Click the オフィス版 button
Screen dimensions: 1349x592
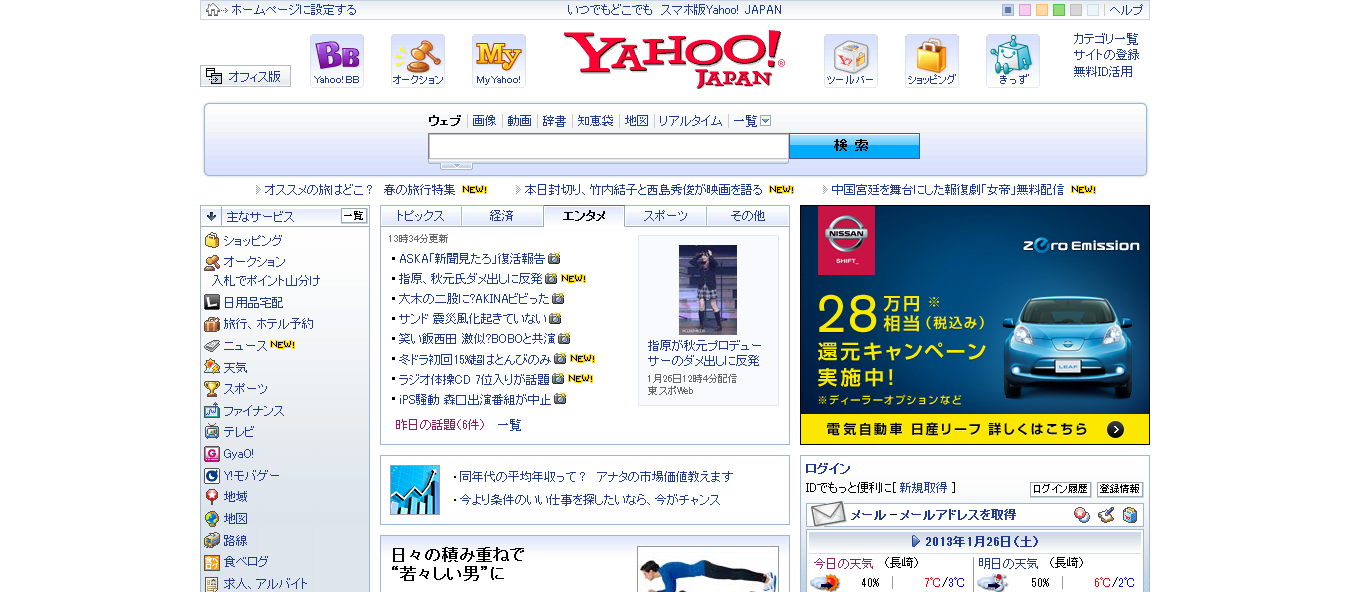point(246,76)
